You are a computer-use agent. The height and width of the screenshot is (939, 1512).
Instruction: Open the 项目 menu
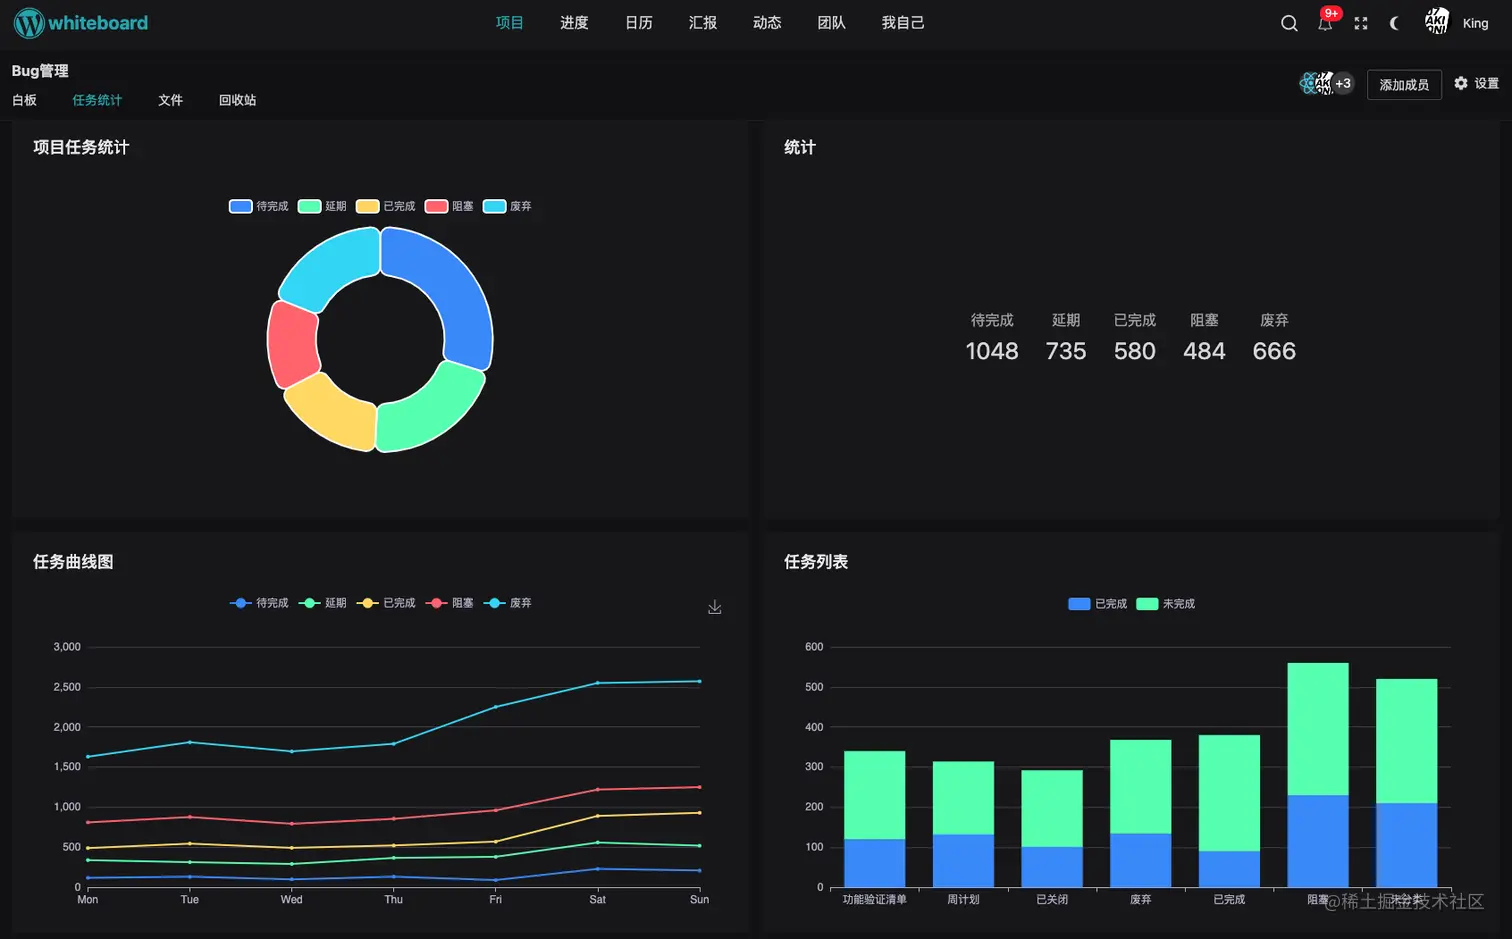[x=510, y=23]
